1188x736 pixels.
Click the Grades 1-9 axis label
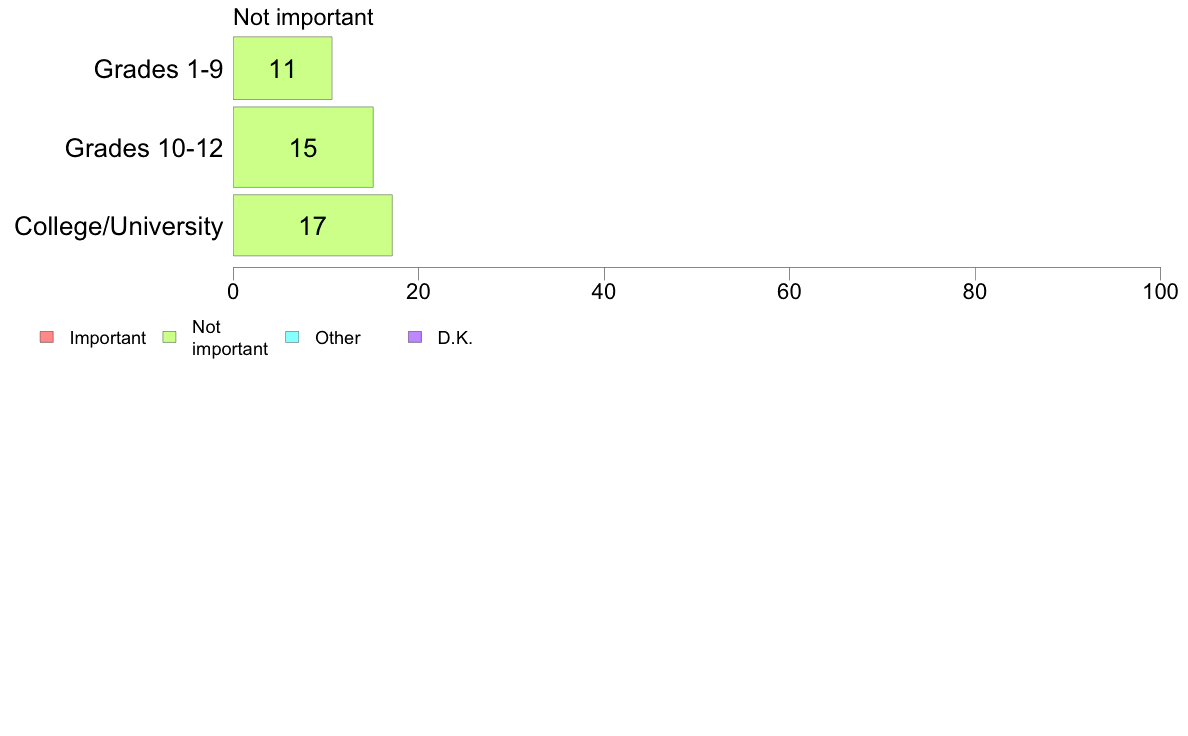tap(158, 69)
